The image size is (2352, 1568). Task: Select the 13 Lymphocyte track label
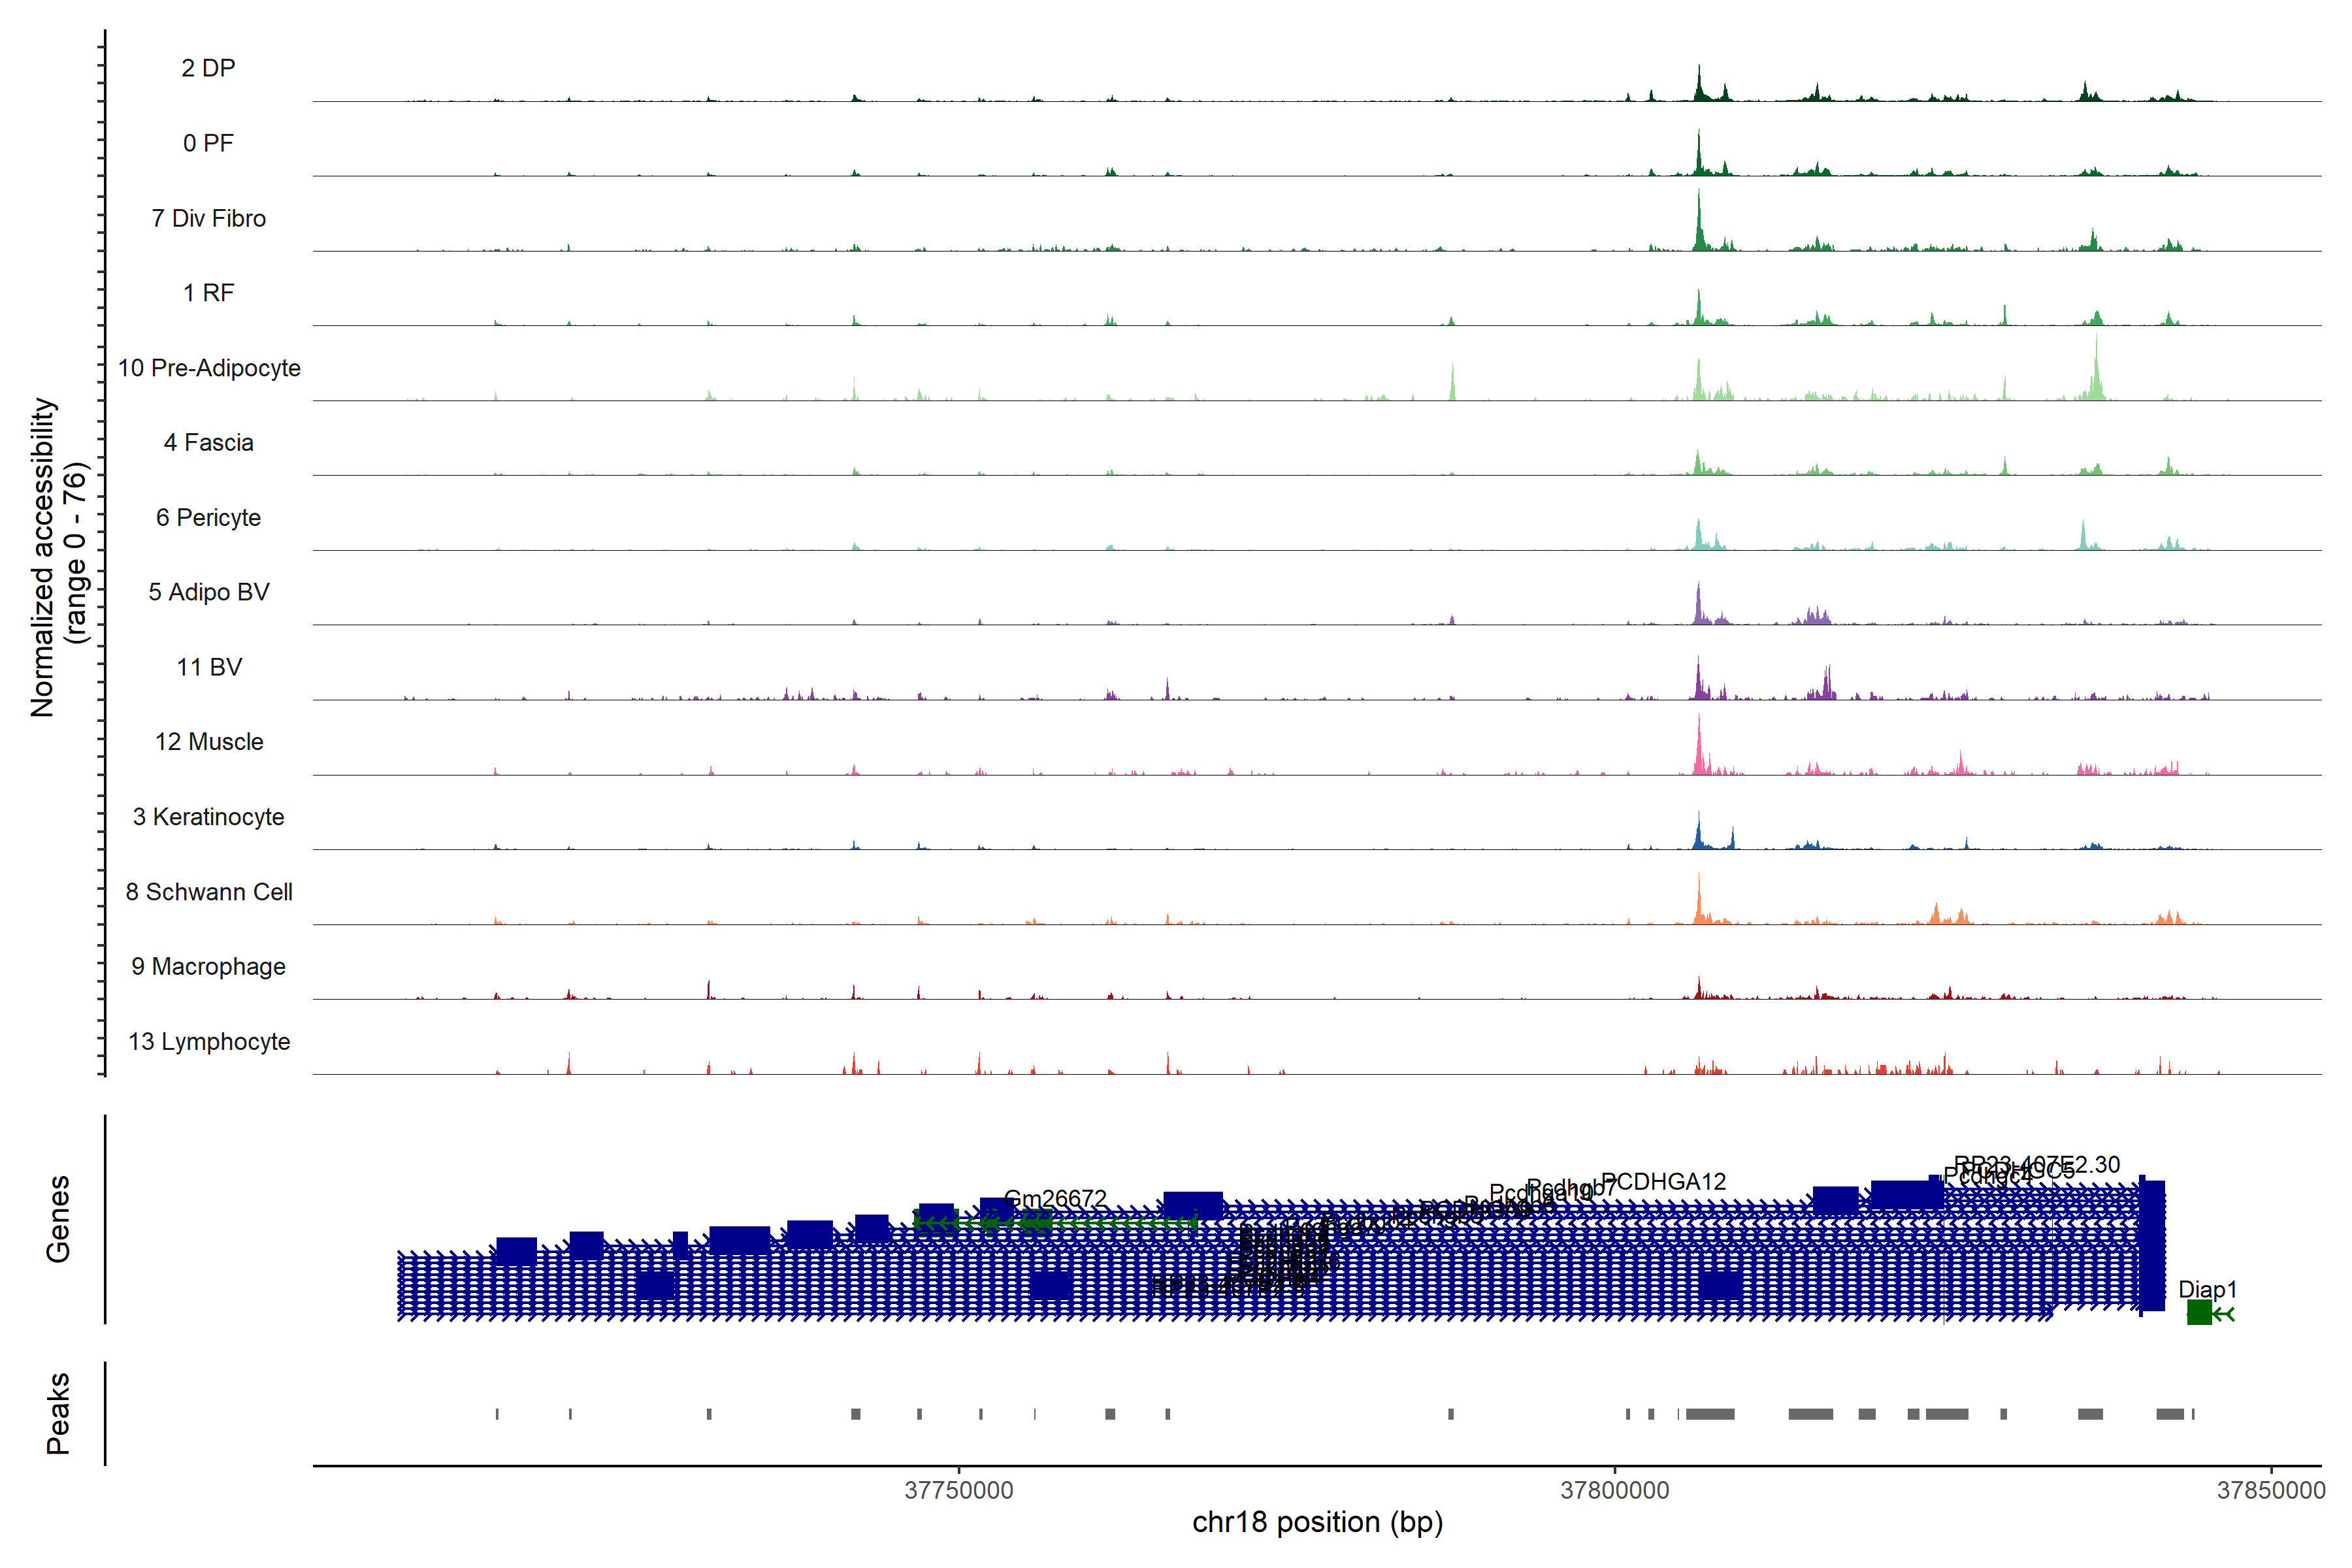click(x=209, y=1041)
